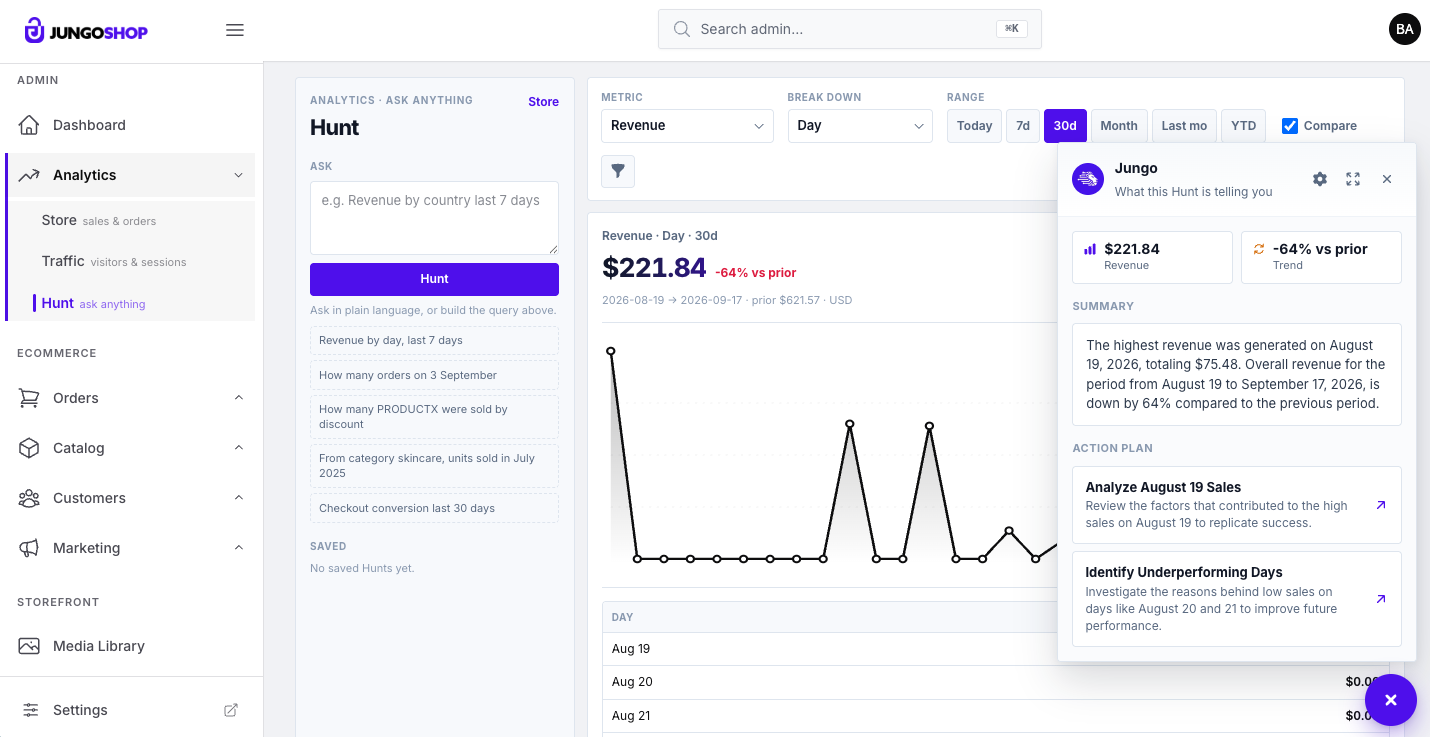1430x737 pixels.
Task: Choose suggestion How many PRODUCTX were sold
Action: (x=434, y=417)
